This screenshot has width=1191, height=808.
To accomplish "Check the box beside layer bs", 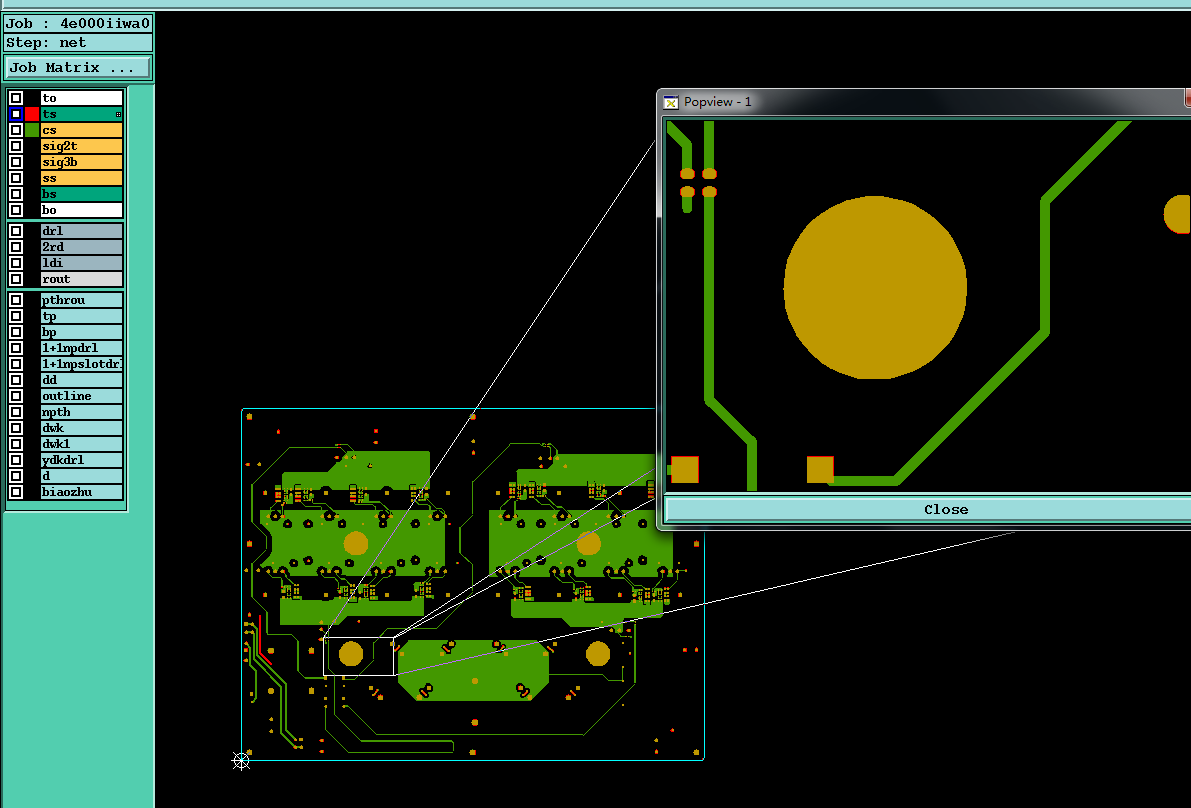I will tap(16, 194).
